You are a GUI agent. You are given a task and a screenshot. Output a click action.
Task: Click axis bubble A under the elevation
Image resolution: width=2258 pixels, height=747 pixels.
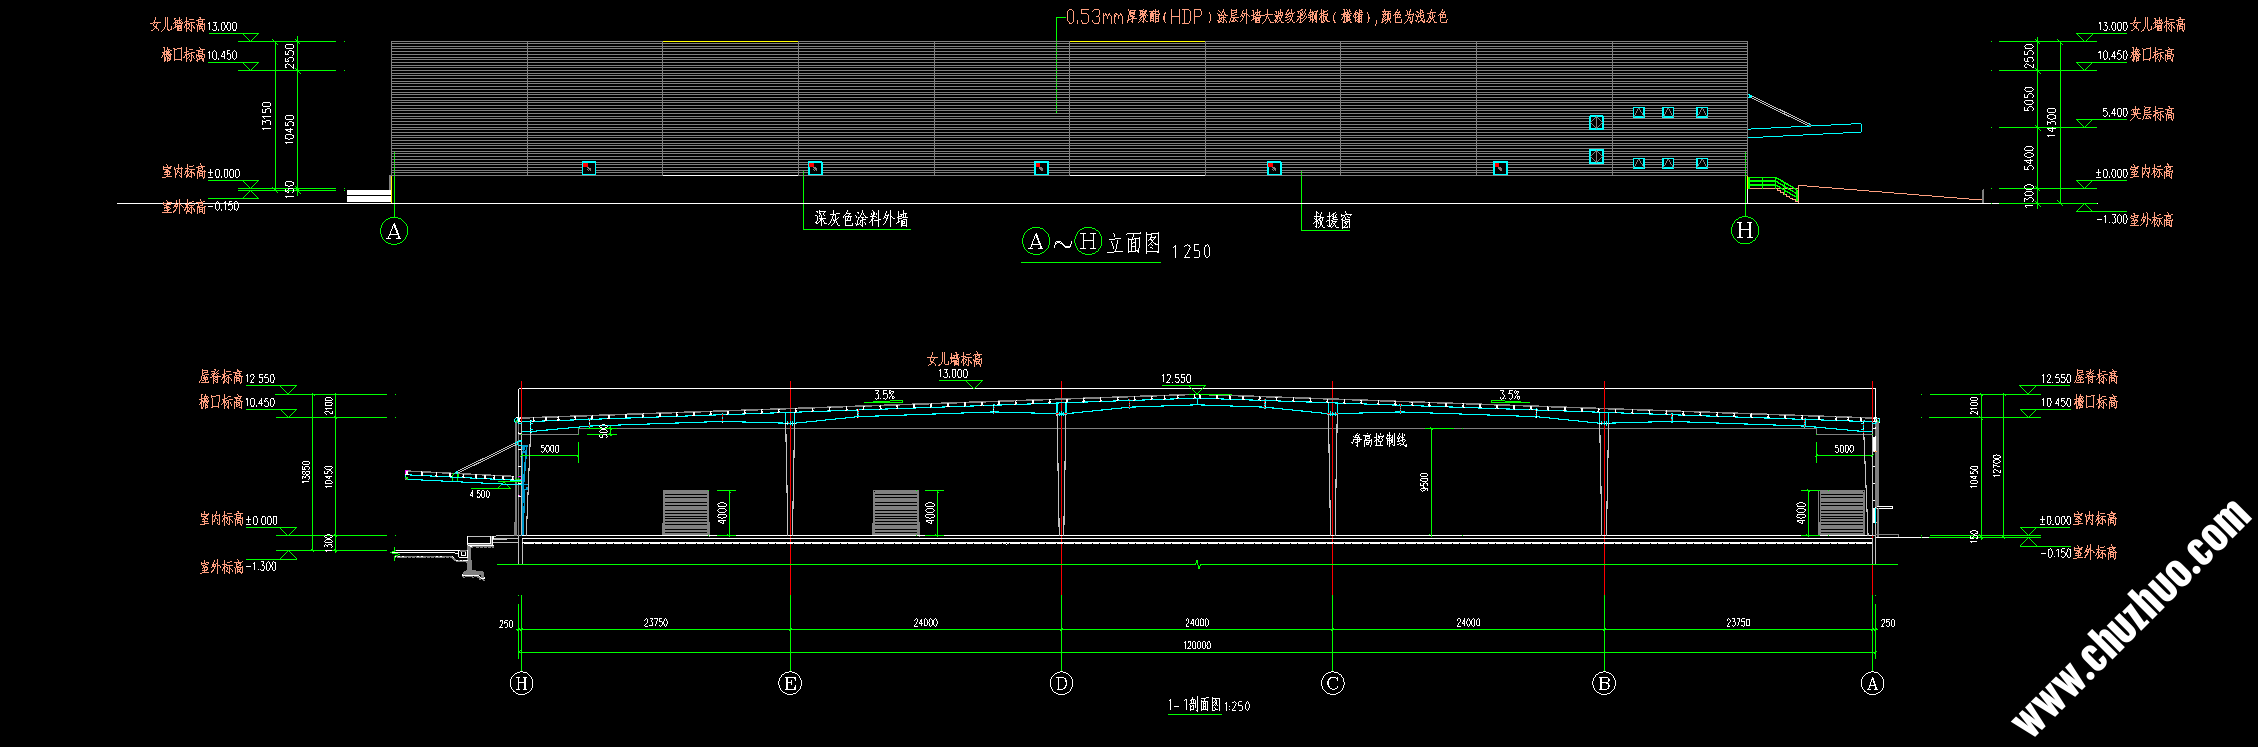tap(394, 232)
